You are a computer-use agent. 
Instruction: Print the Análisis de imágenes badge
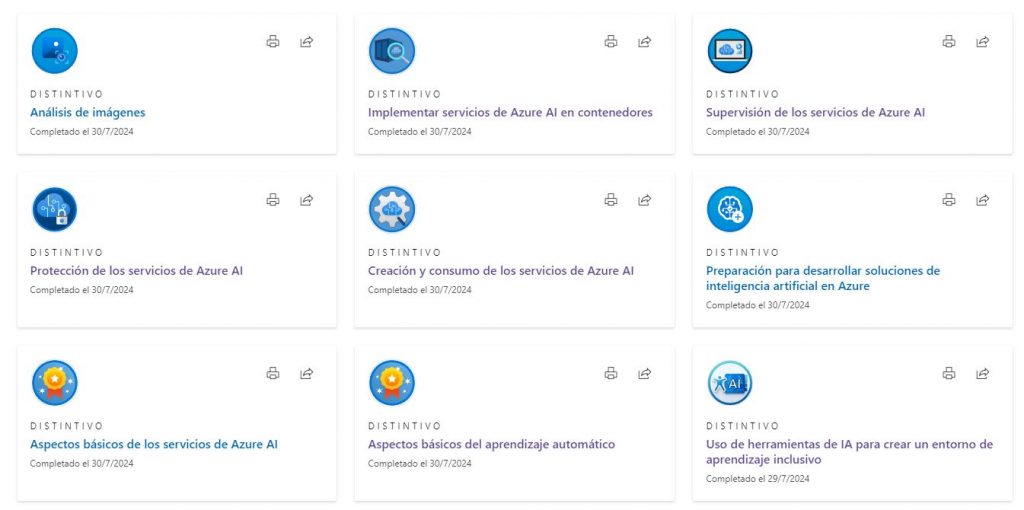(273, 42)
